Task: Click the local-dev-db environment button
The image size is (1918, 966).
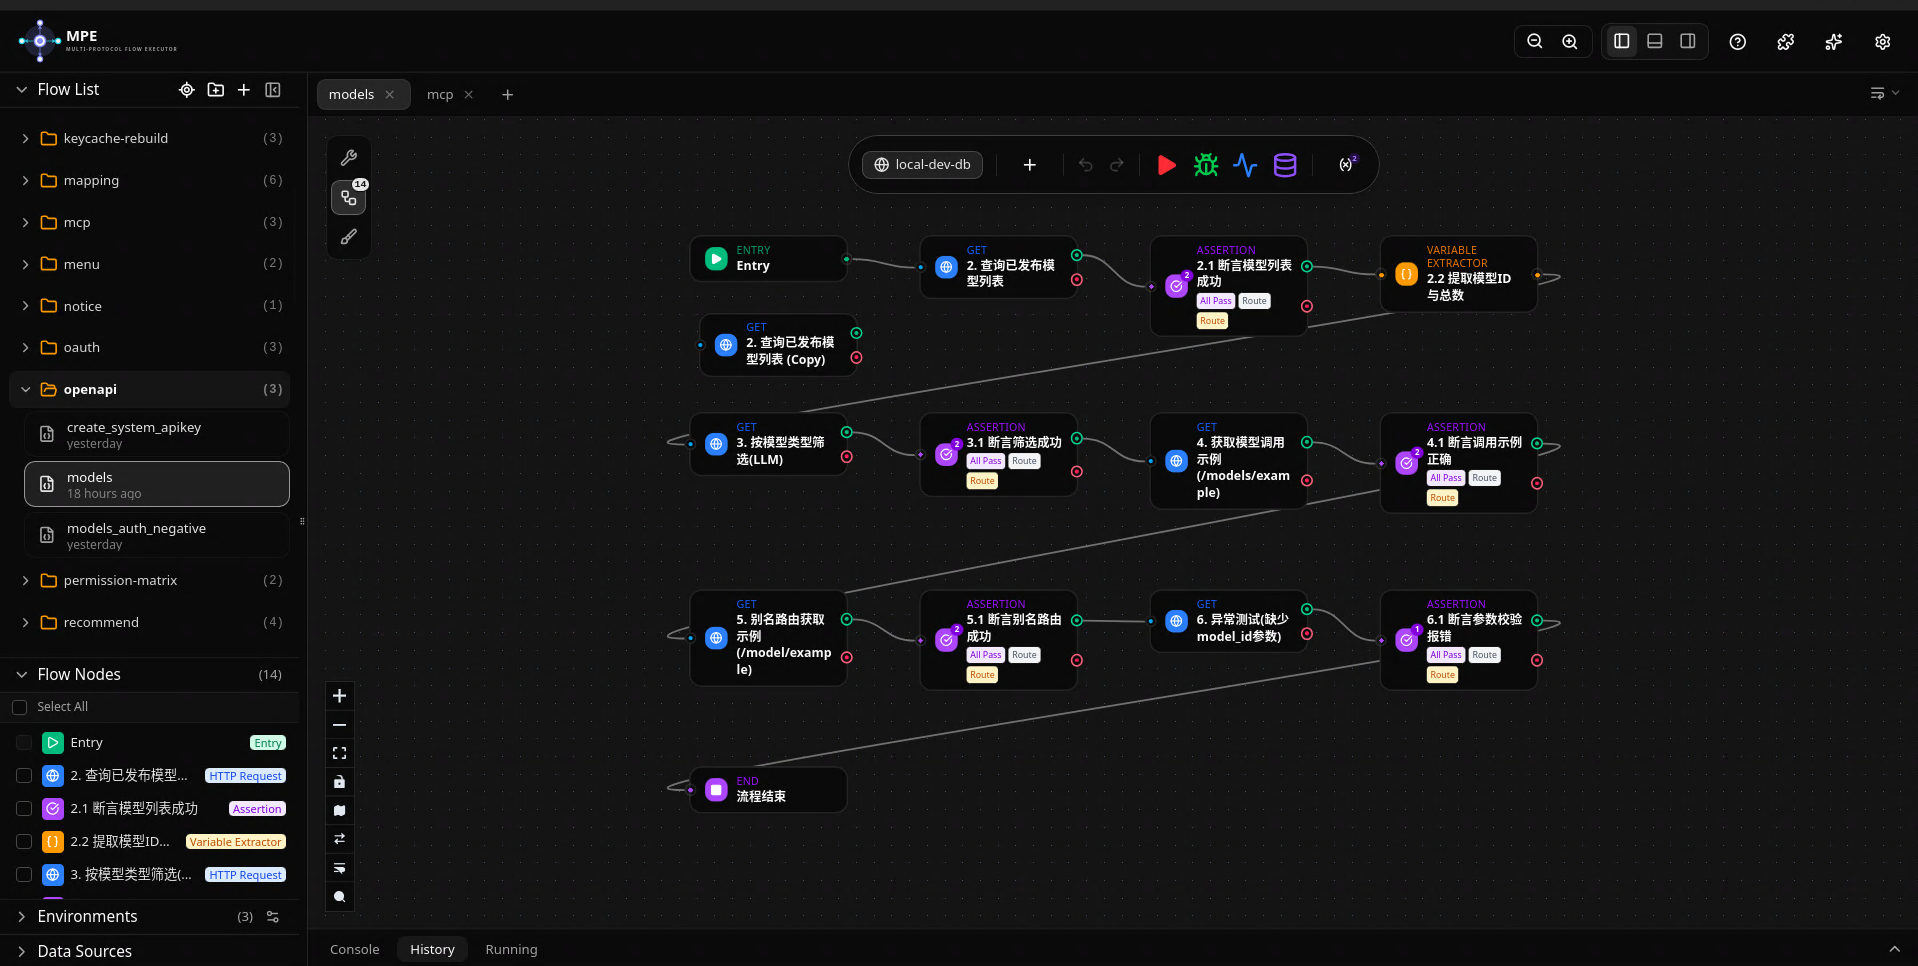Action: pos(922,165)
